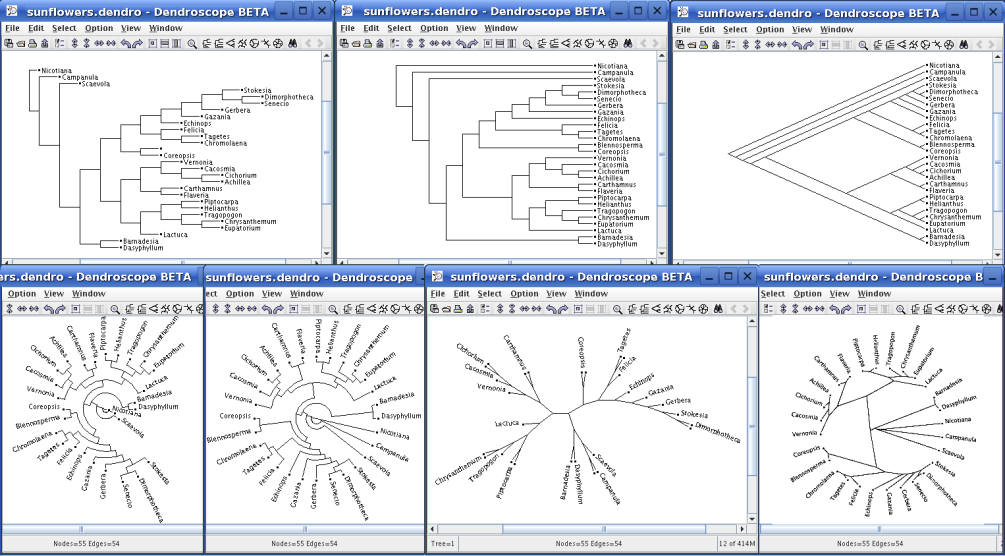Open the View menu in the radial phylogram window
Viewport: 1005px width, 556px height.
tap(556, 294)
